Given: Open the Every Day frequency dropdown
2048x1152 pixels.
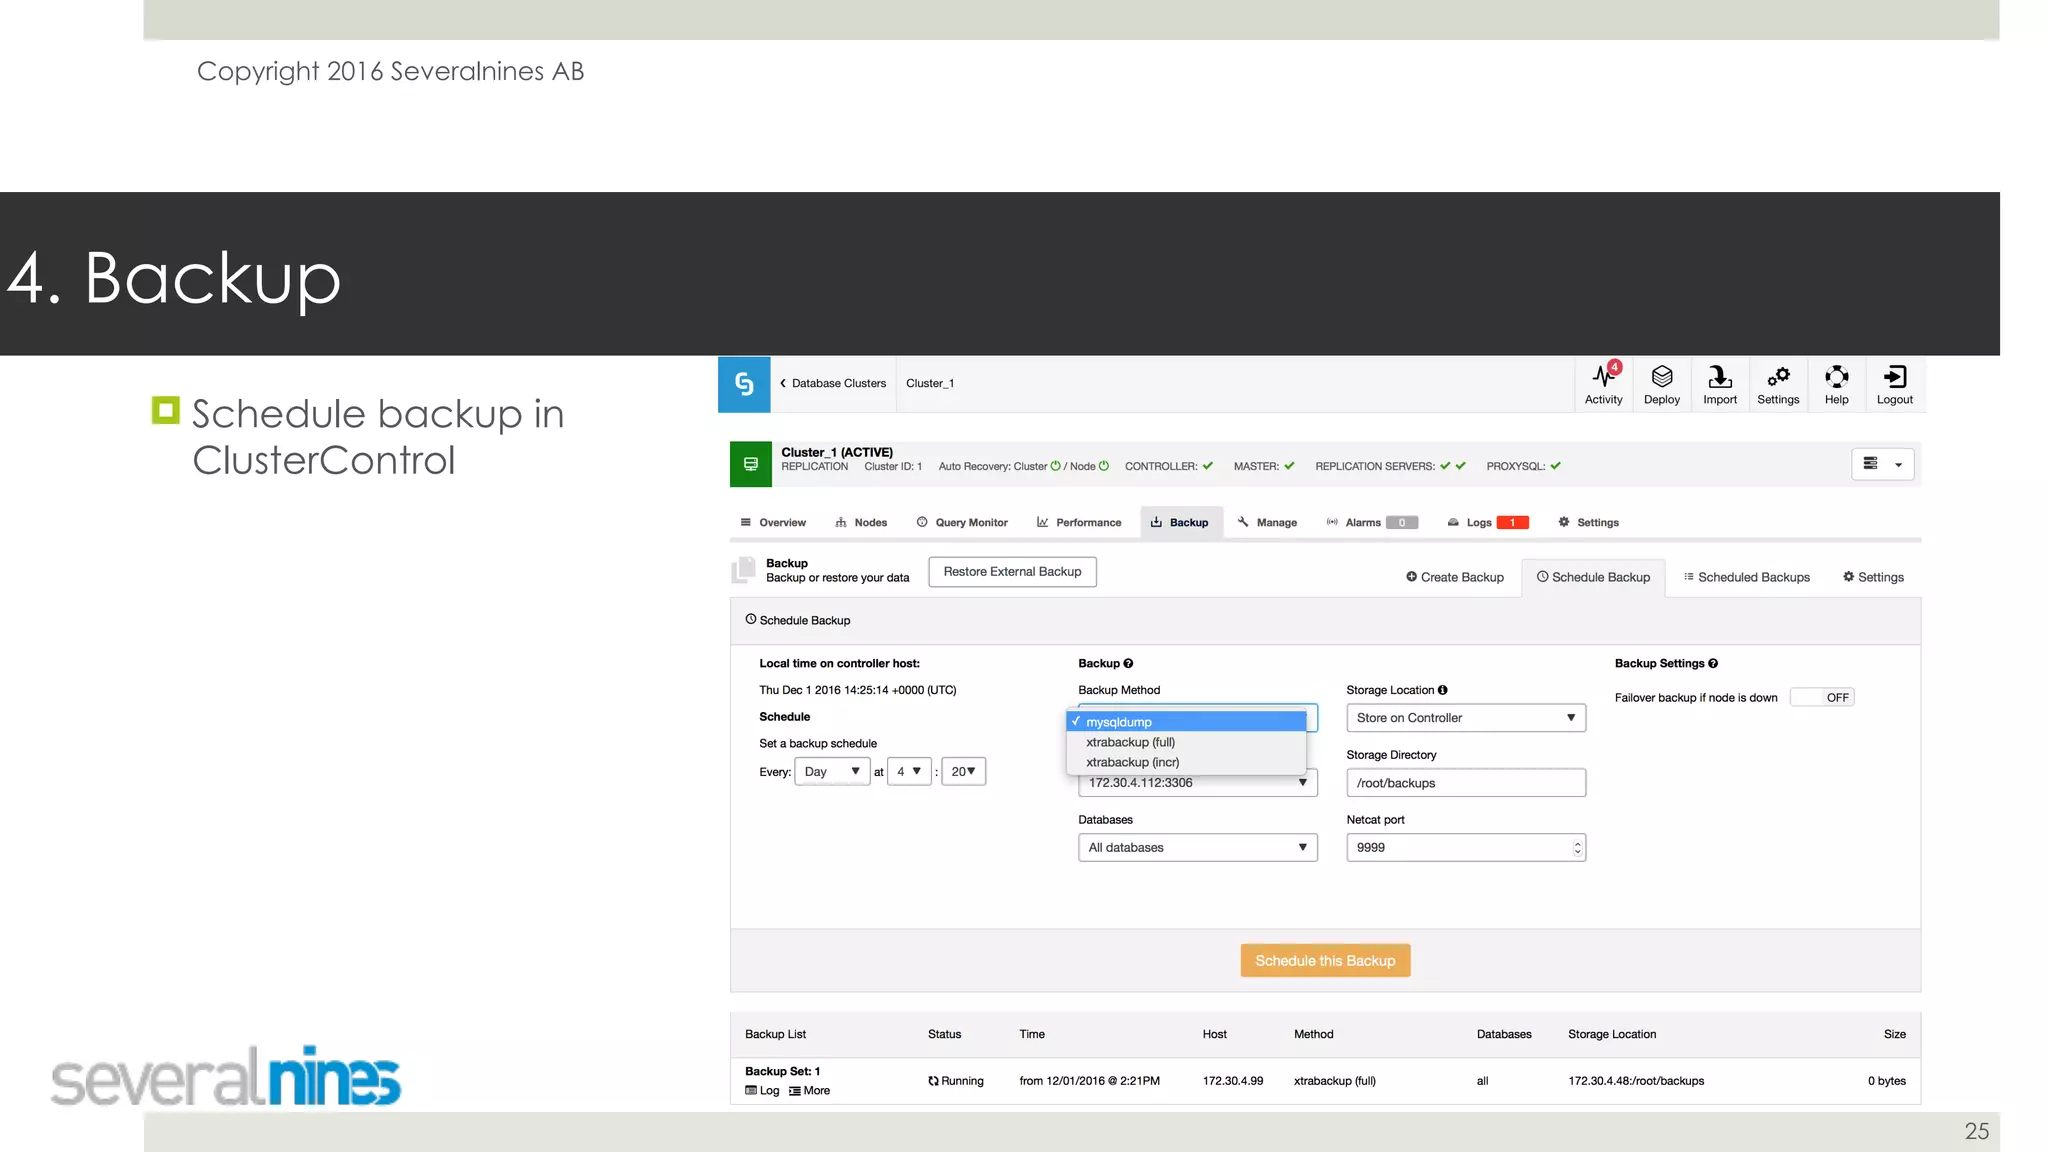Looking at the screenshot, I should (832, 772).
